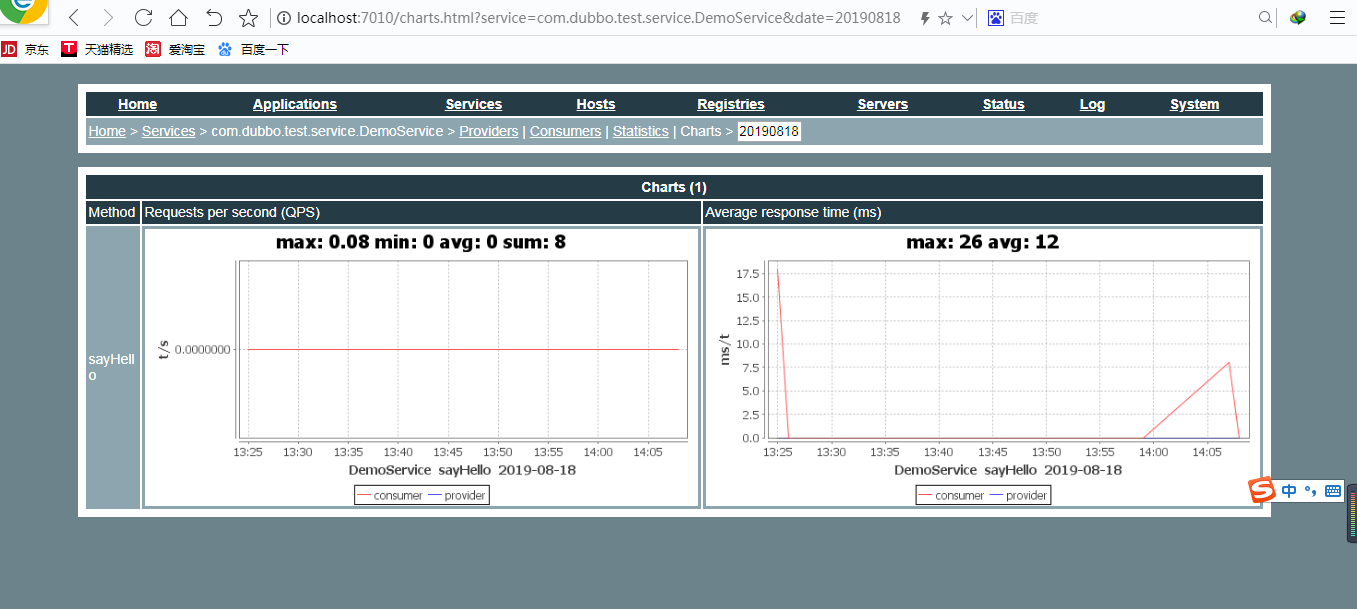
Task: Click the 20190818 date input field
Action: pyautogui.click(x=770, y=131)
